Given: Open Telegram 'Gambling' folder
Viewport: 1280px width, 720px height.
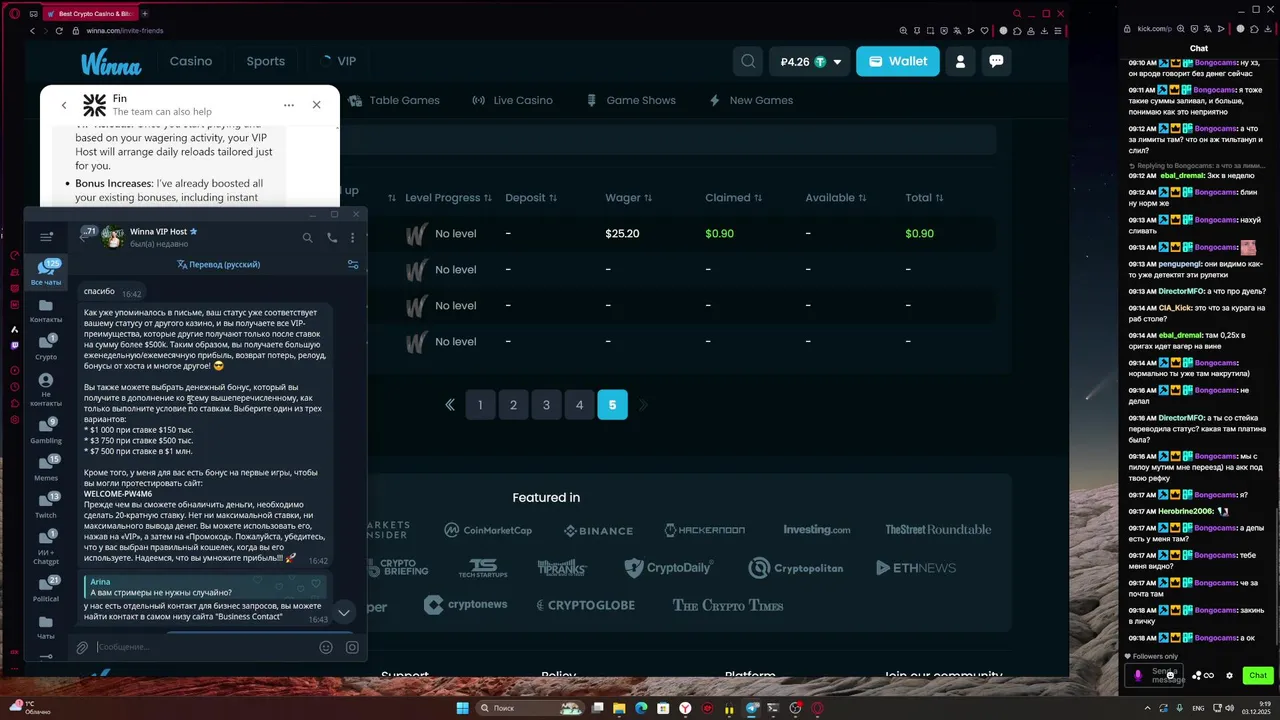Looking at the screenshot, I should click(46, 431).
